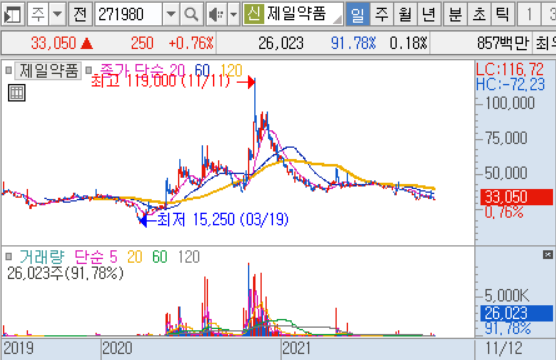The image size is (556, 360).
Task: Click the change rate +0.76%
Action: 191,43
